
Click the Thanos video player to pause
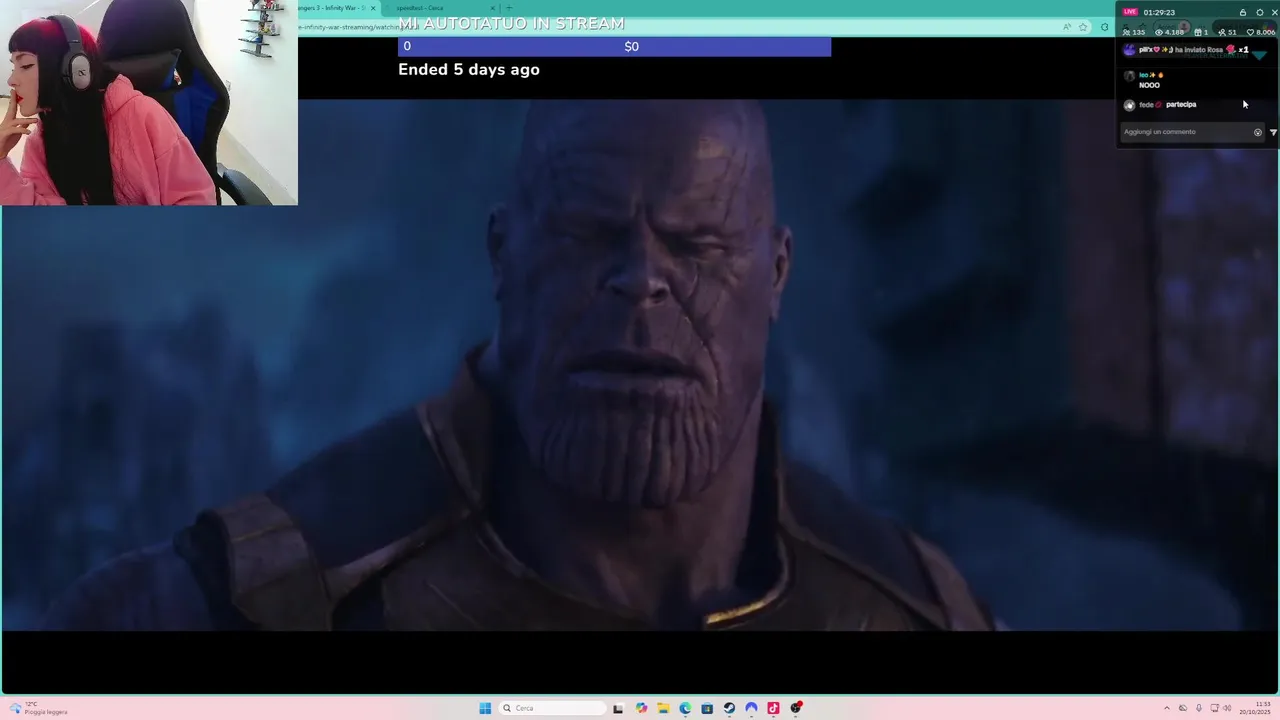pyautogui.click(x=640, y=365)
